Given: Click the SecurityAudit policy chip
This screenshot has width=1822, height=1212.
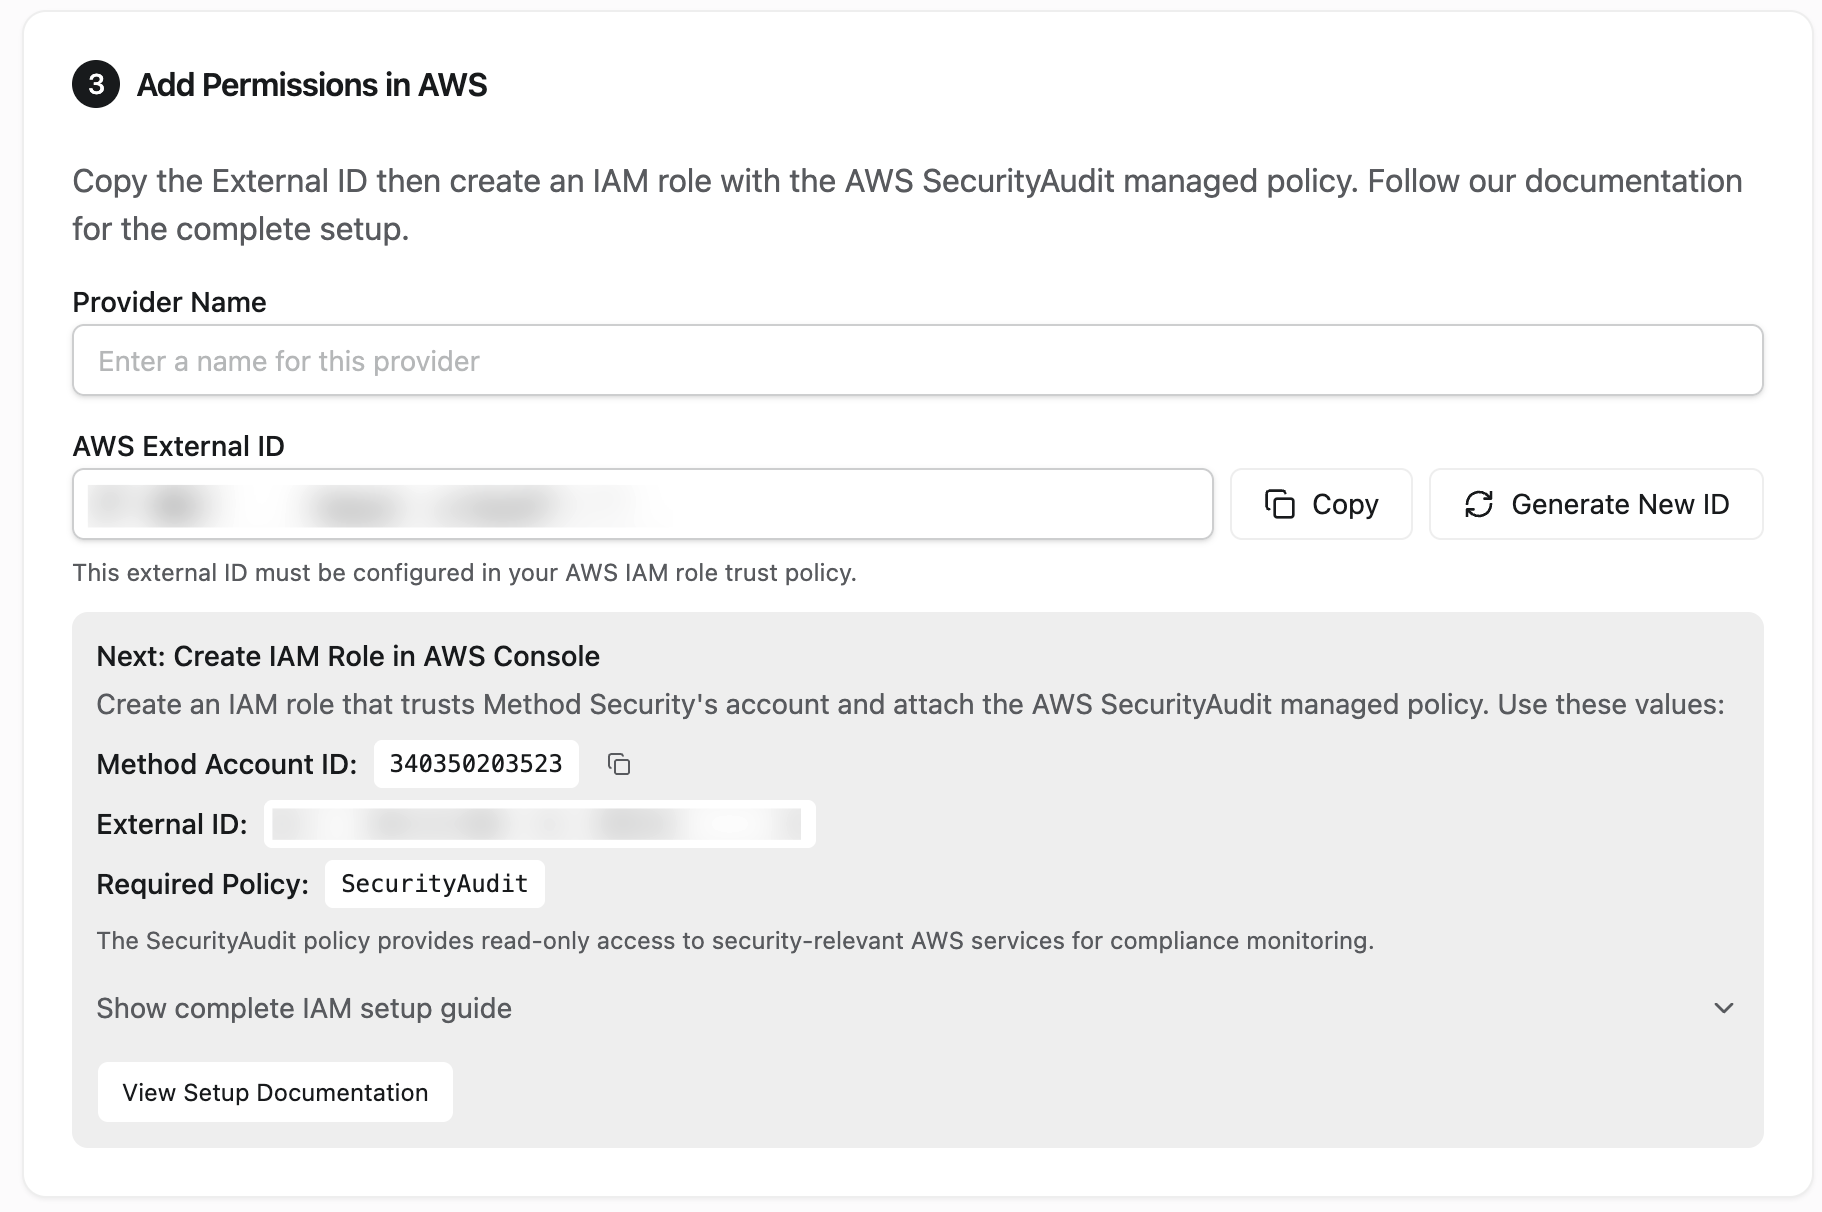Looking at the screenshot, I should point(434,884).
